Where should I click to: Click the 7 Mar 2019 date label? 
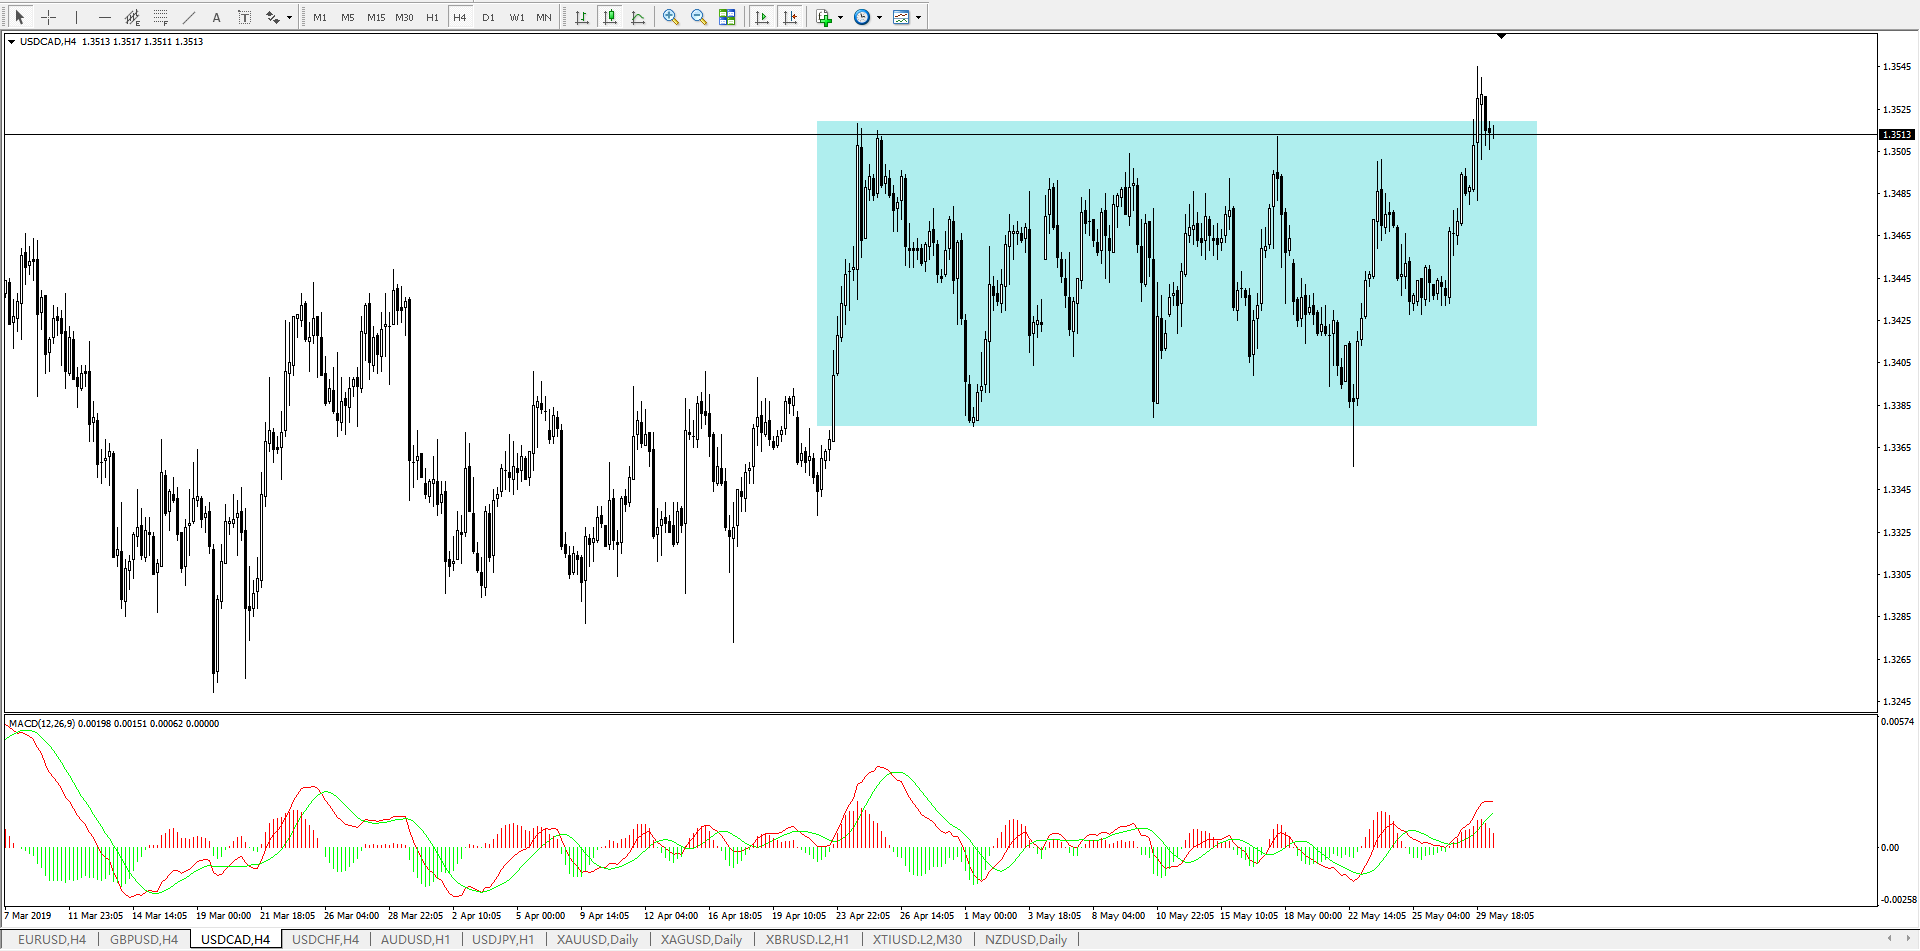coord(28,915)
